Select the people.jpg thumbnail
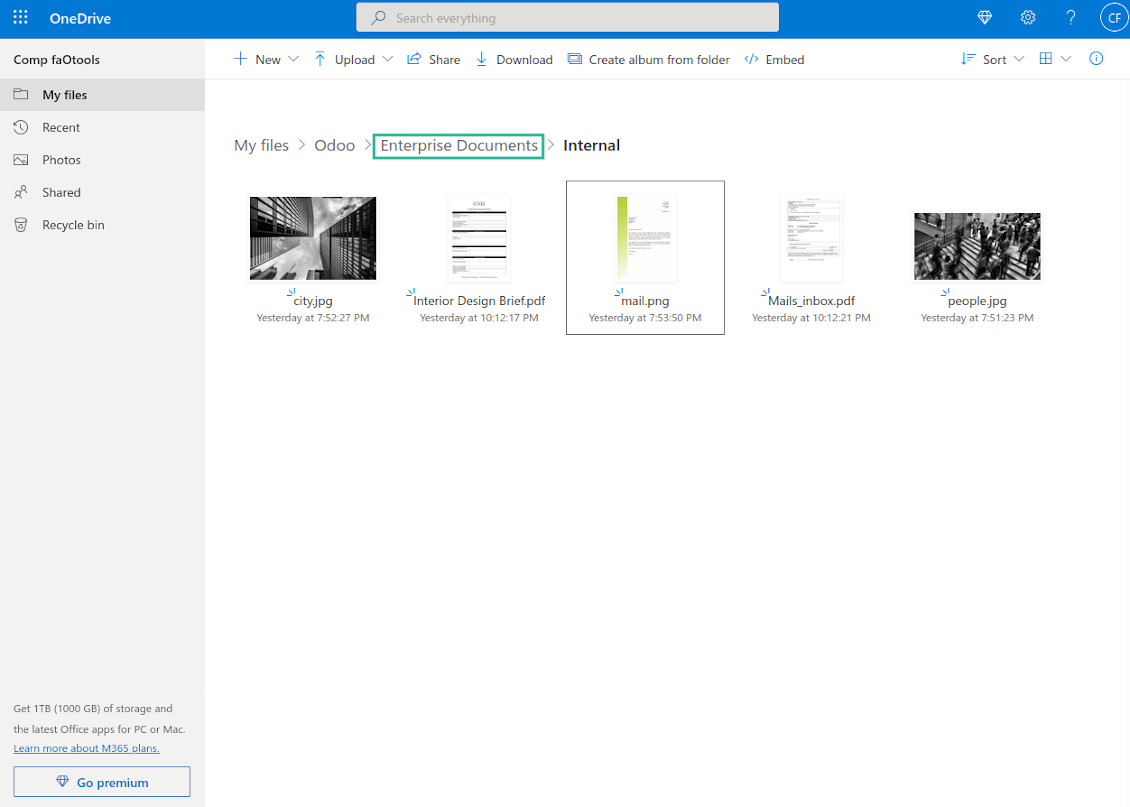The height and width of the screenshot is (807, 1130). pyautogui.click(x=977, y=246)
